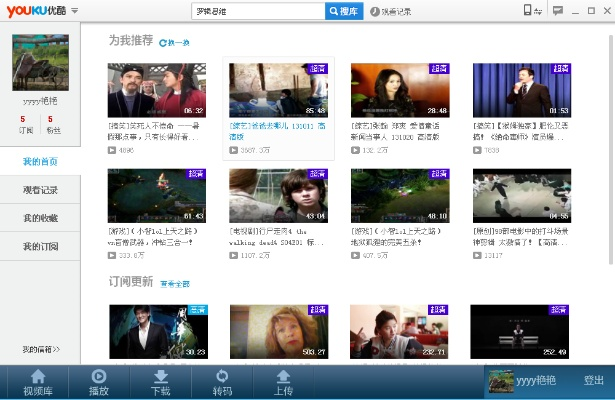Click the 观看记录 history clock icon
The height and width of the screenshot is (400, 615).
click(x=375, y=12)
